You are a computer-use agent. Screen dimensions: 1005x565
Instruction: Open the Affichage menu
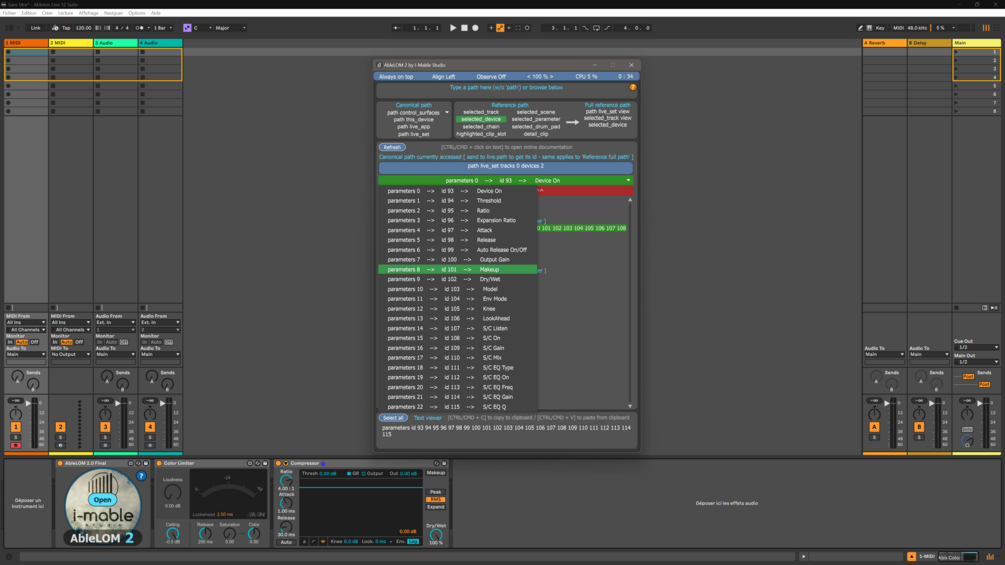tap(88, 13)
